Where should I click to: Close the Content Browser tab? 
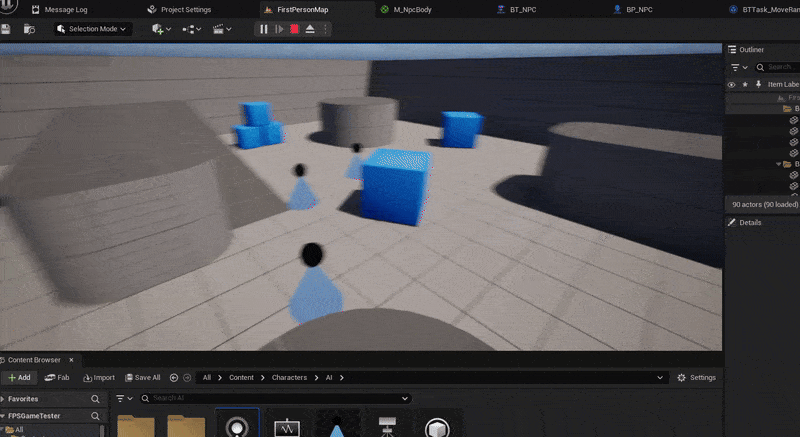[71, 360]
